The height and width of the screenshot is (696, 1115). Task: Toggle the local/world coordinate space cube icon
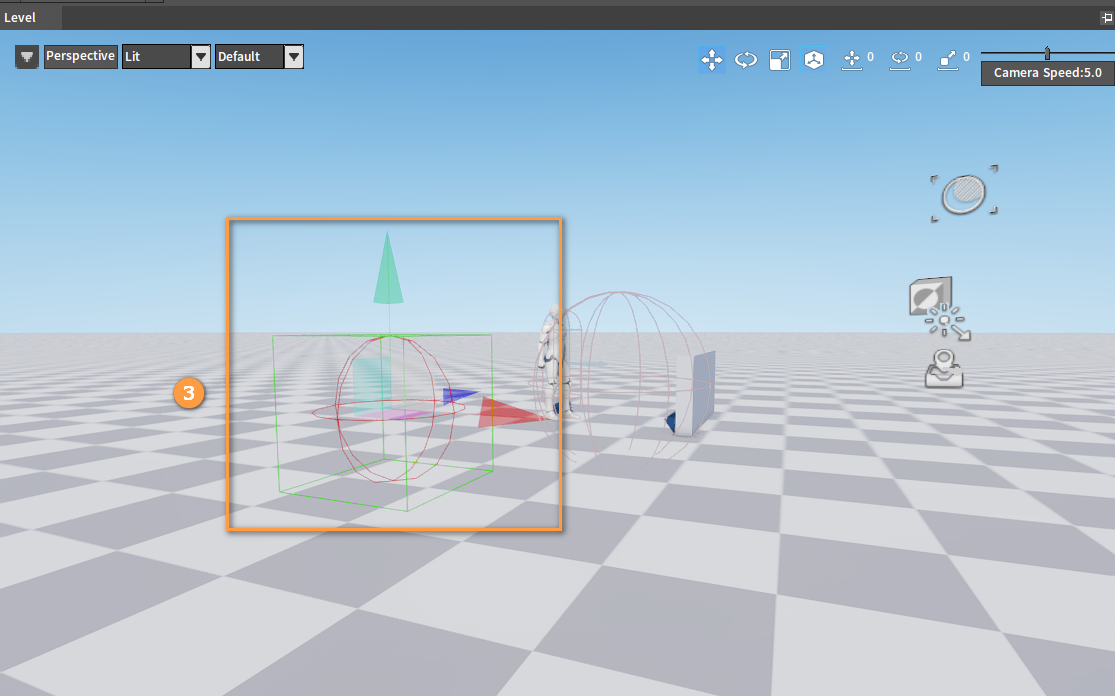coord(814,60)
